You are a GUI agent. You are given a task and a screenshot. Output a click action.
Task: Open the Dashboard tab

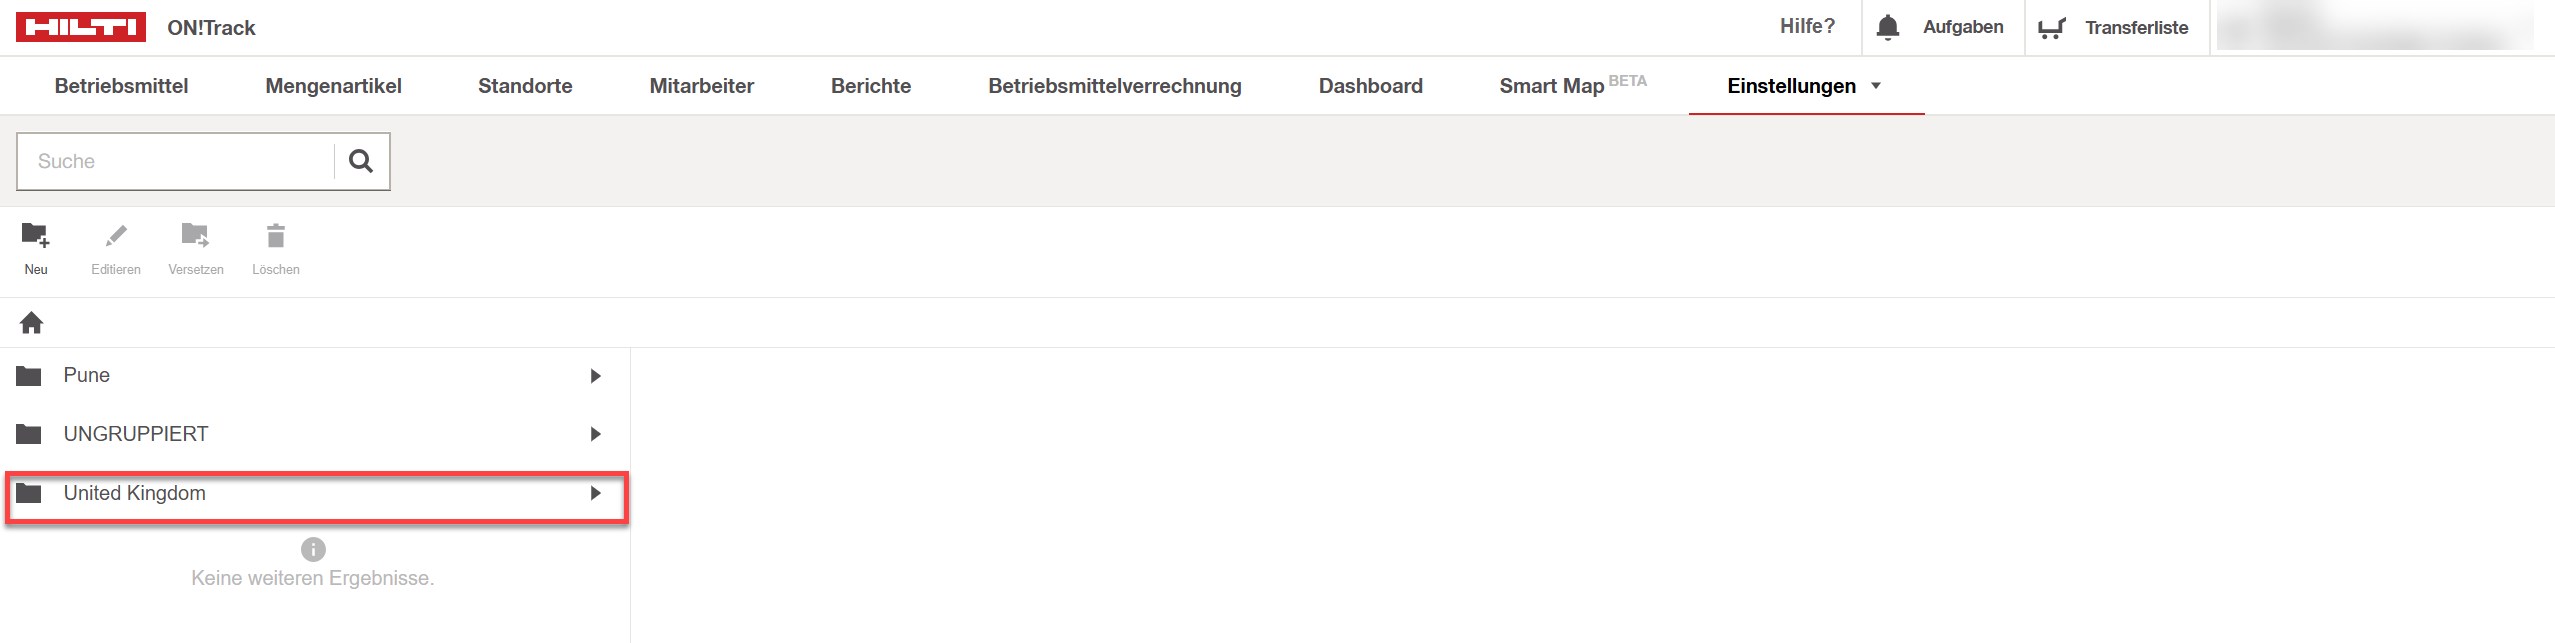click(1370, 86)
